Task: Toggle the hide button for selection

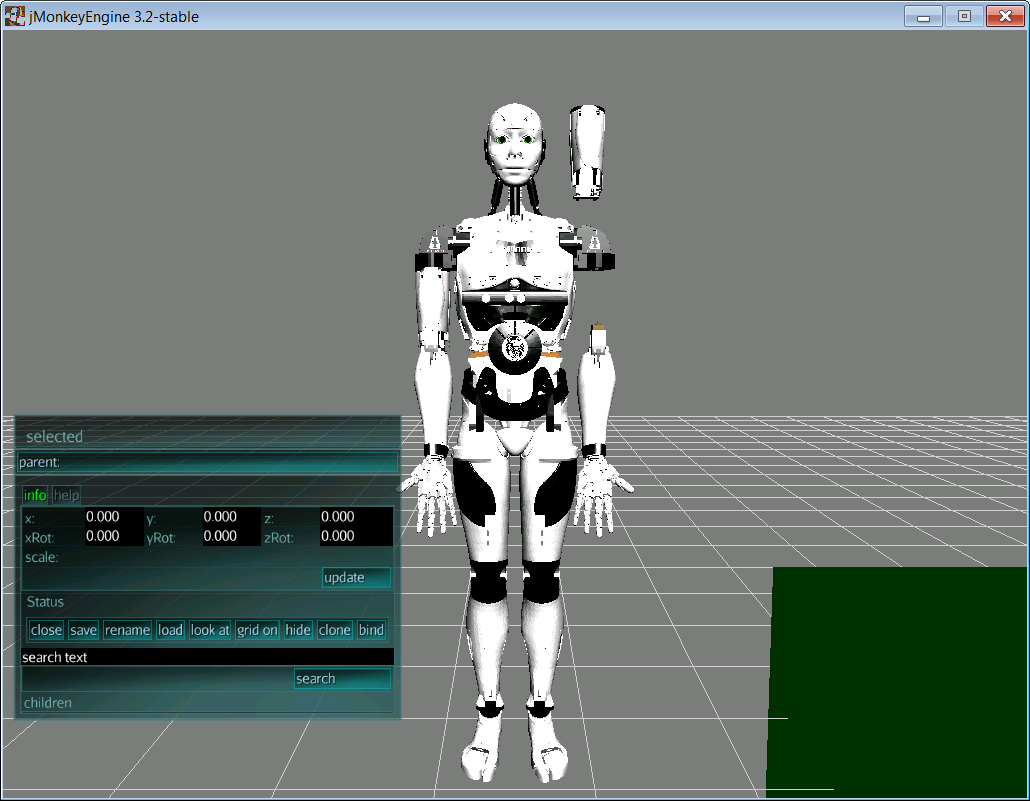Action: [x=298, y=630]
